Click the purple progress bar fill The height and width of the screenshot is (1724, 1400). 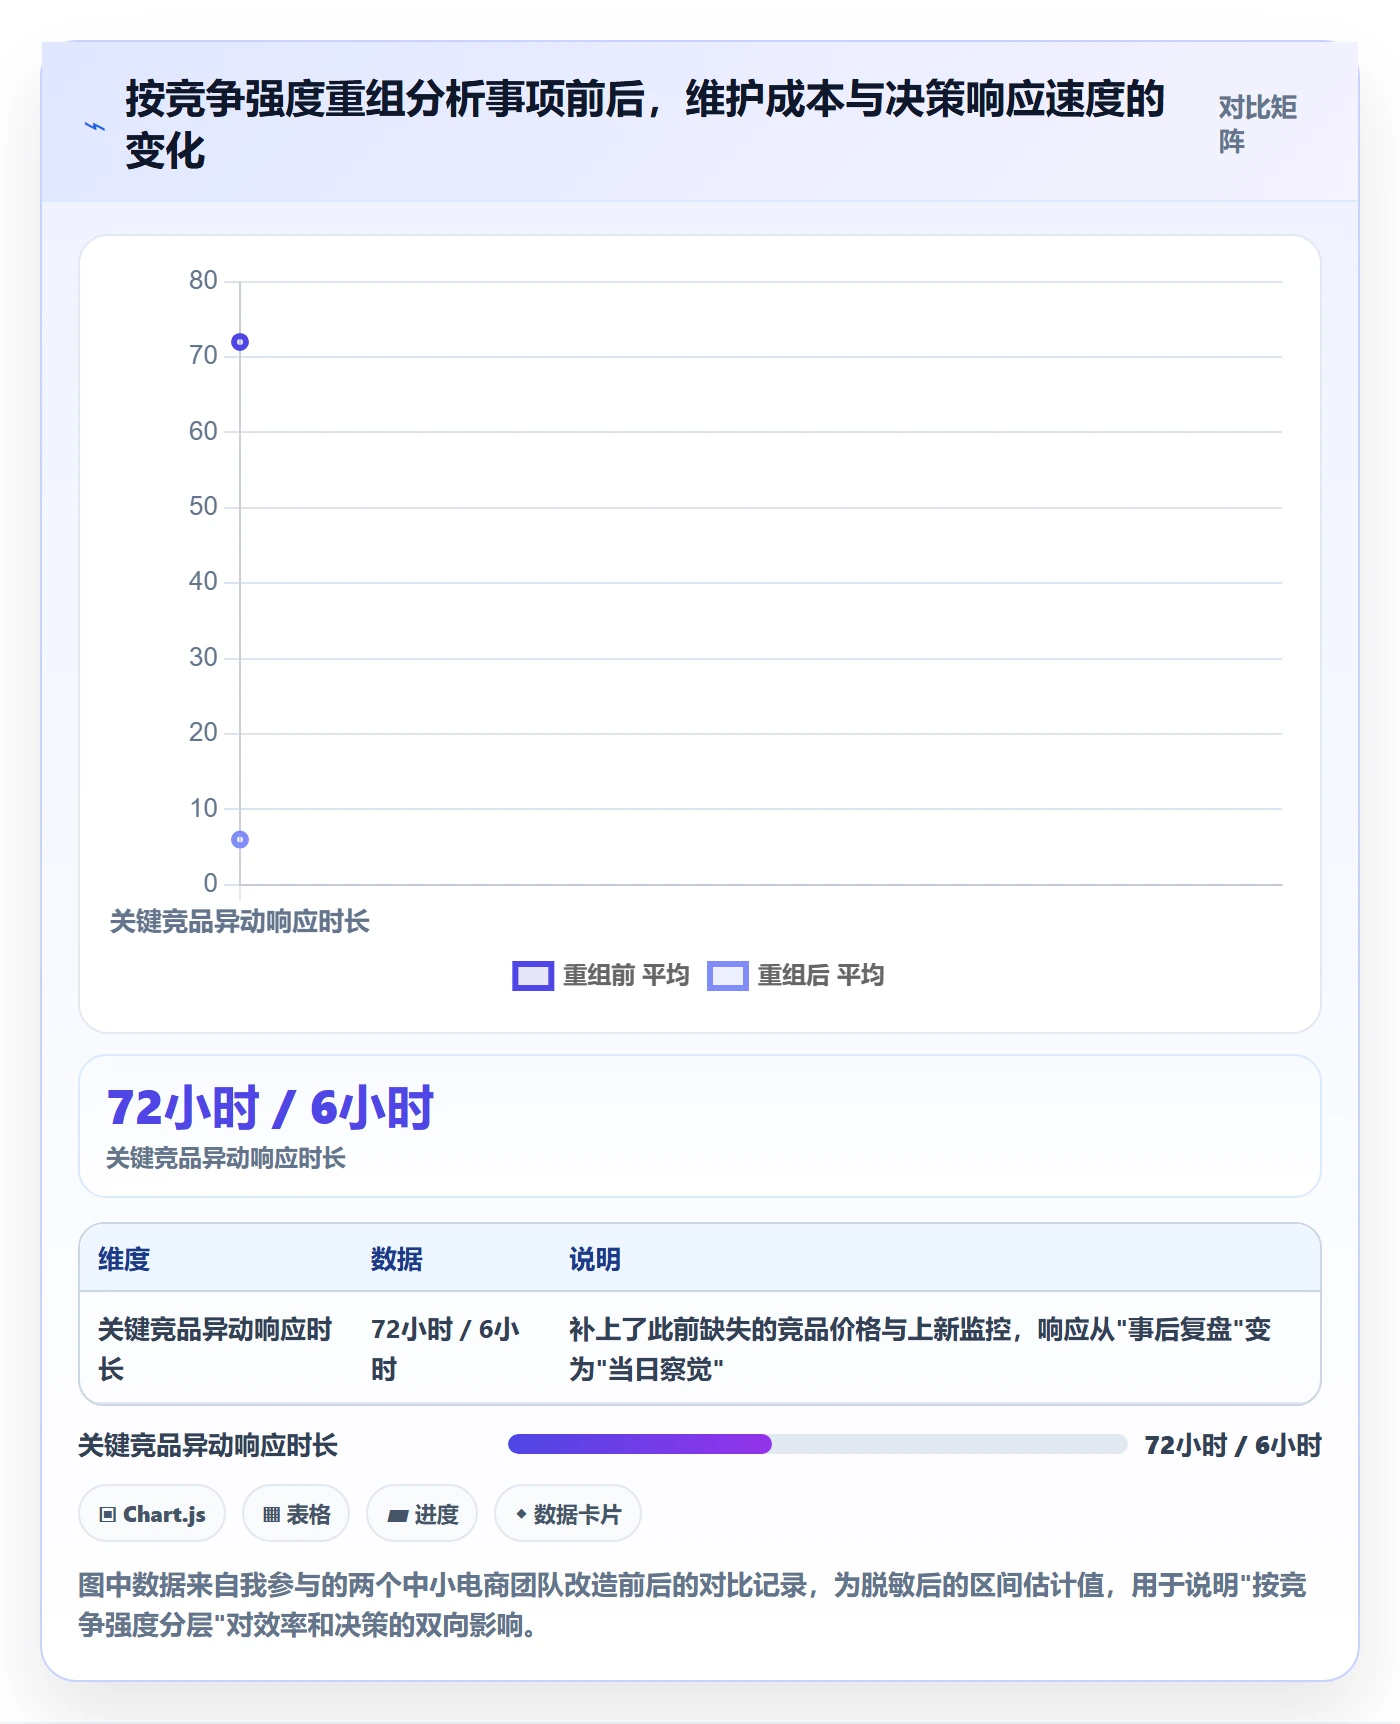(x=640, y=1444)
